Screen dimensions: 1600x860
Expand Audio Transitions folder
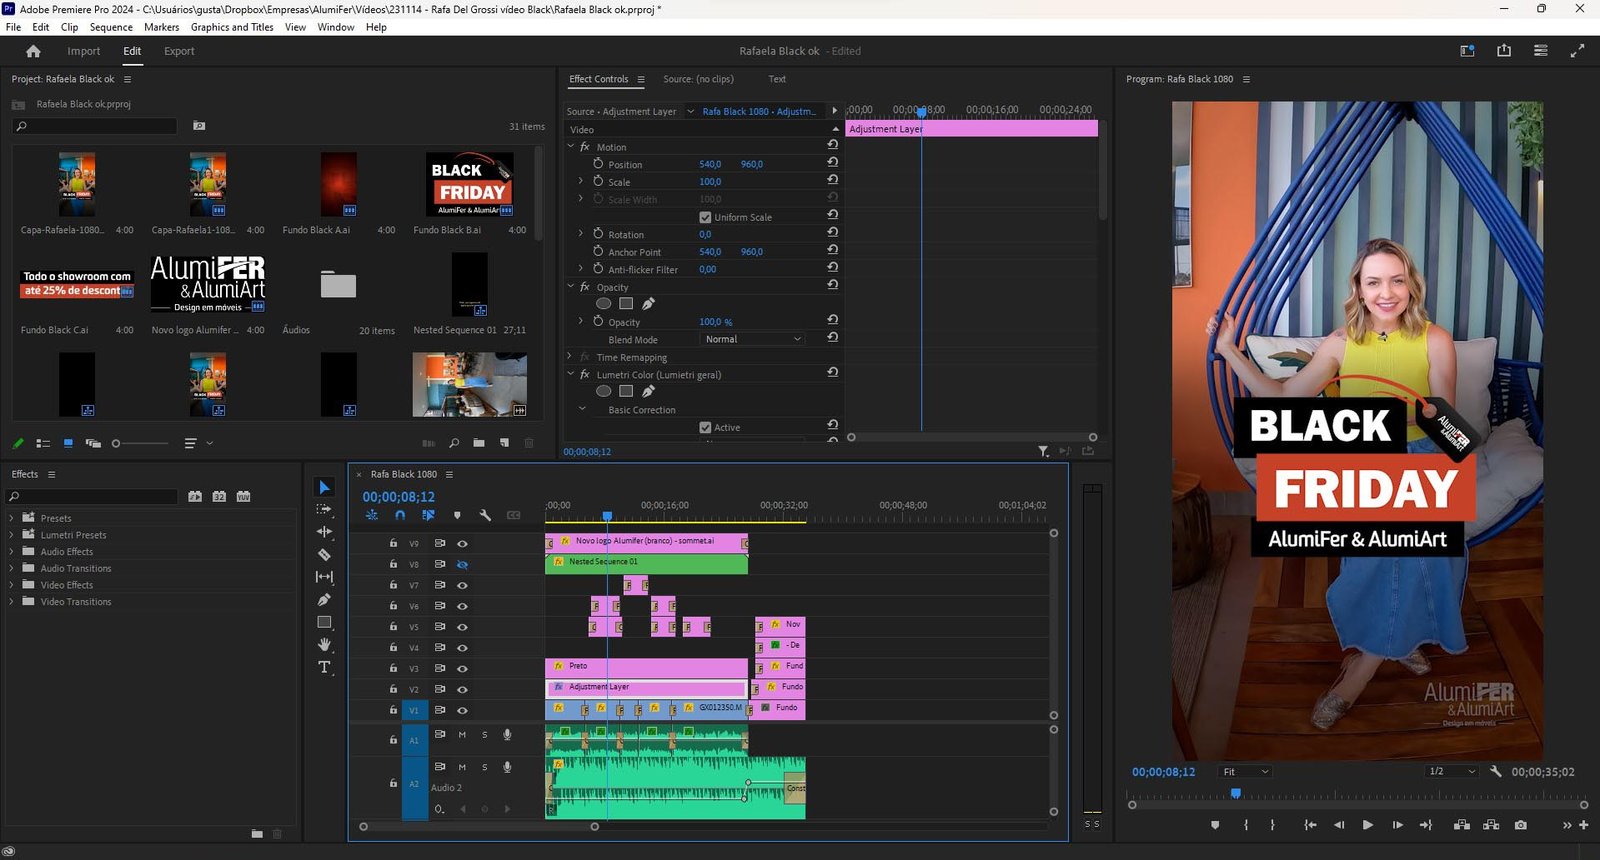coord(11,568)
